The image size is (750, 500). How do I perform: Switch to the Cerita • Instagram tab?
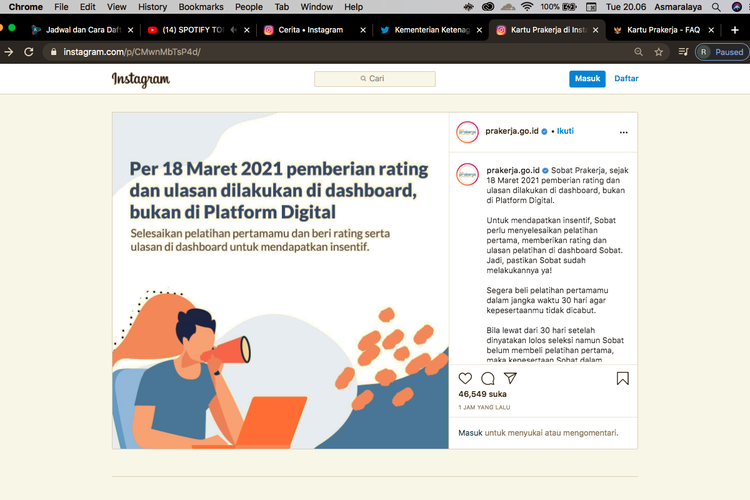310,30
